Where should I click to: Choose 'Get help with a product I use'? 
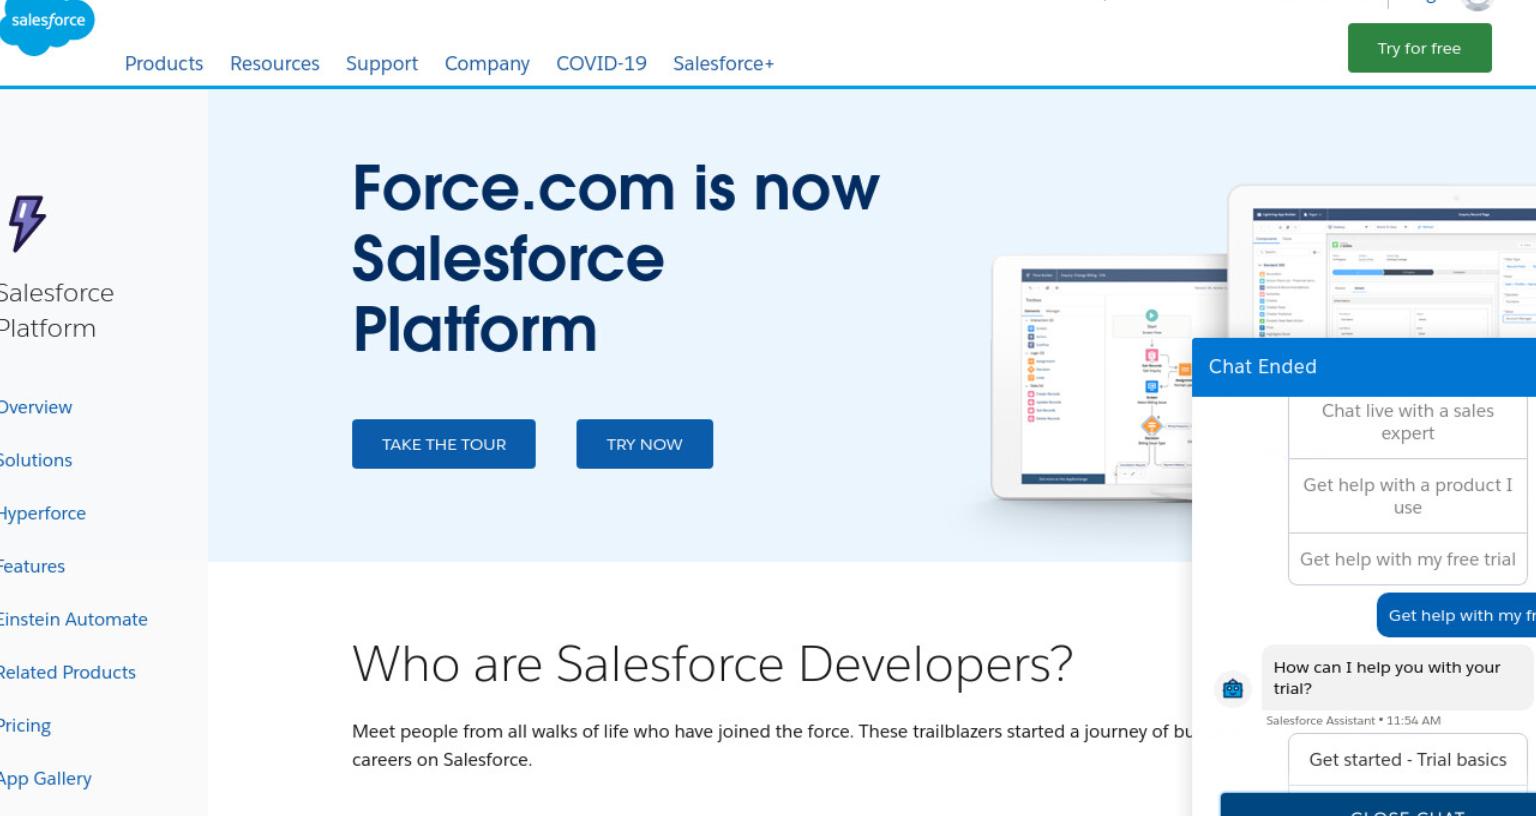pyautogui.click(x=1407, y=496)
